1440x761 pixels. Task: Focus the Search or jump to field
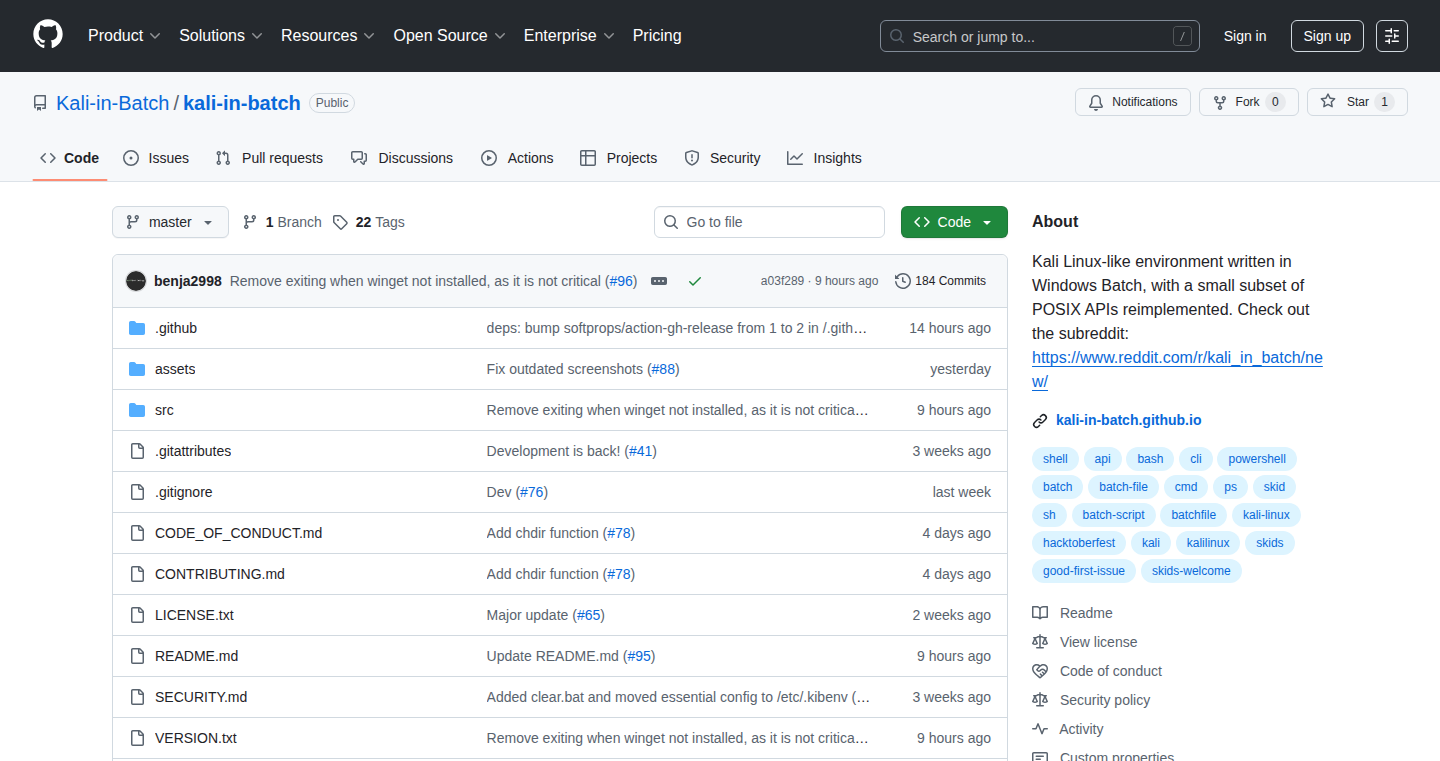pos(1040,36)
